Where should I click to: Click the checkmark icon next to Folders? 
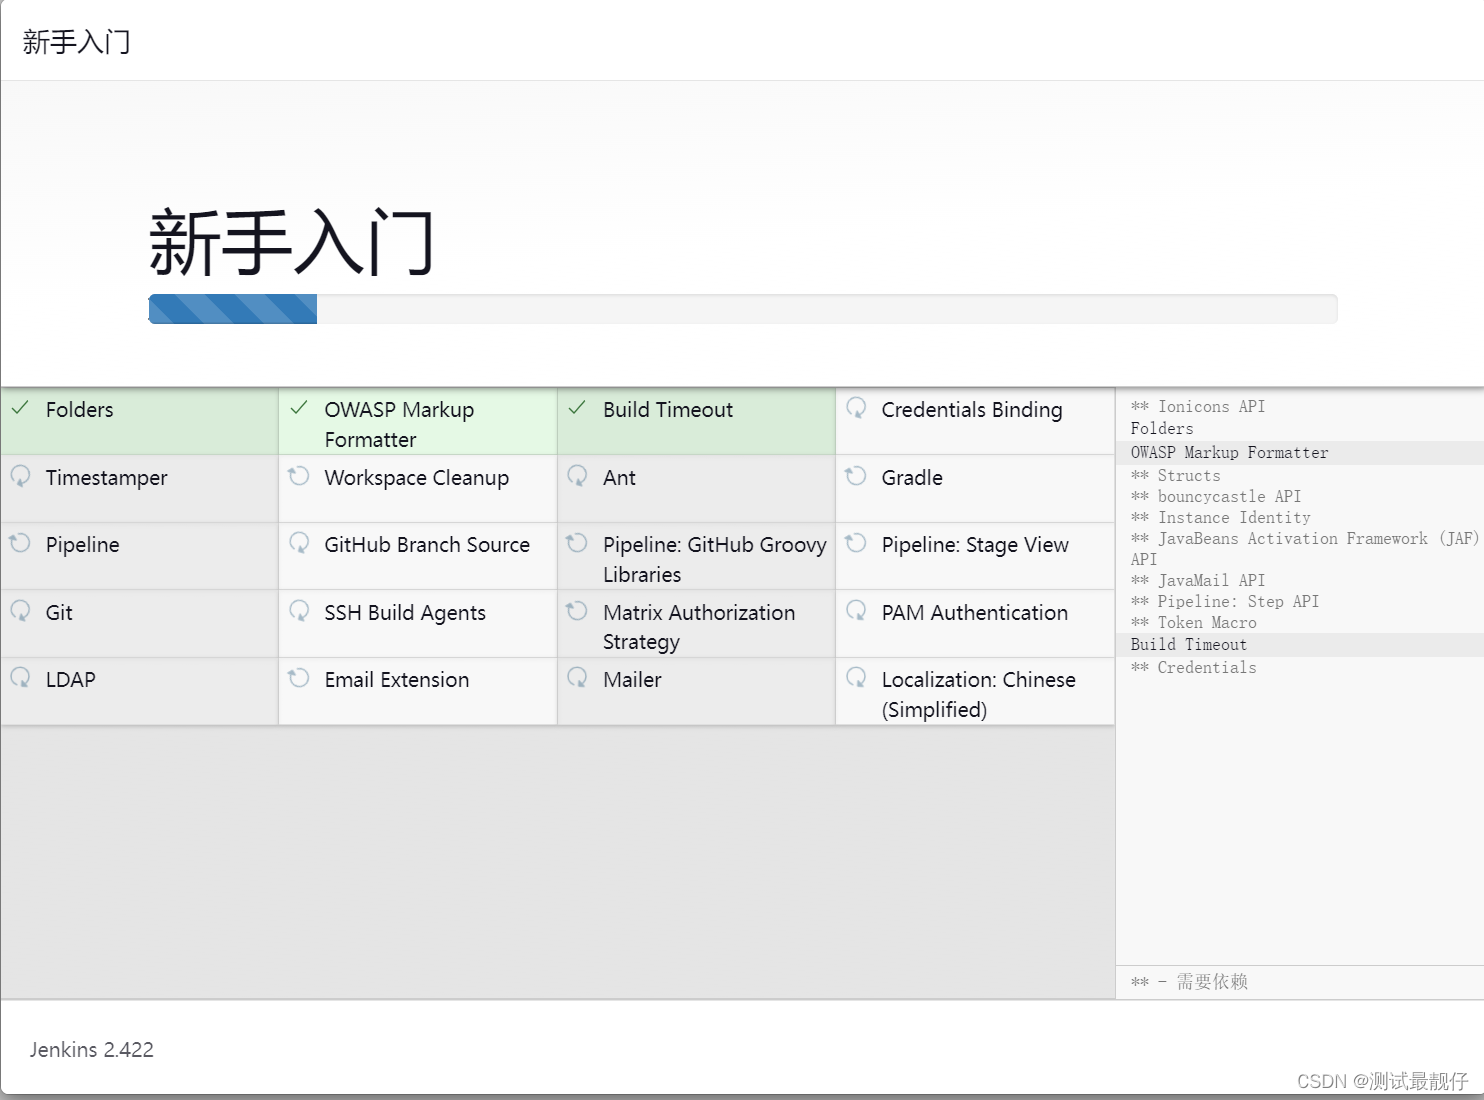[x=20, y=408]
